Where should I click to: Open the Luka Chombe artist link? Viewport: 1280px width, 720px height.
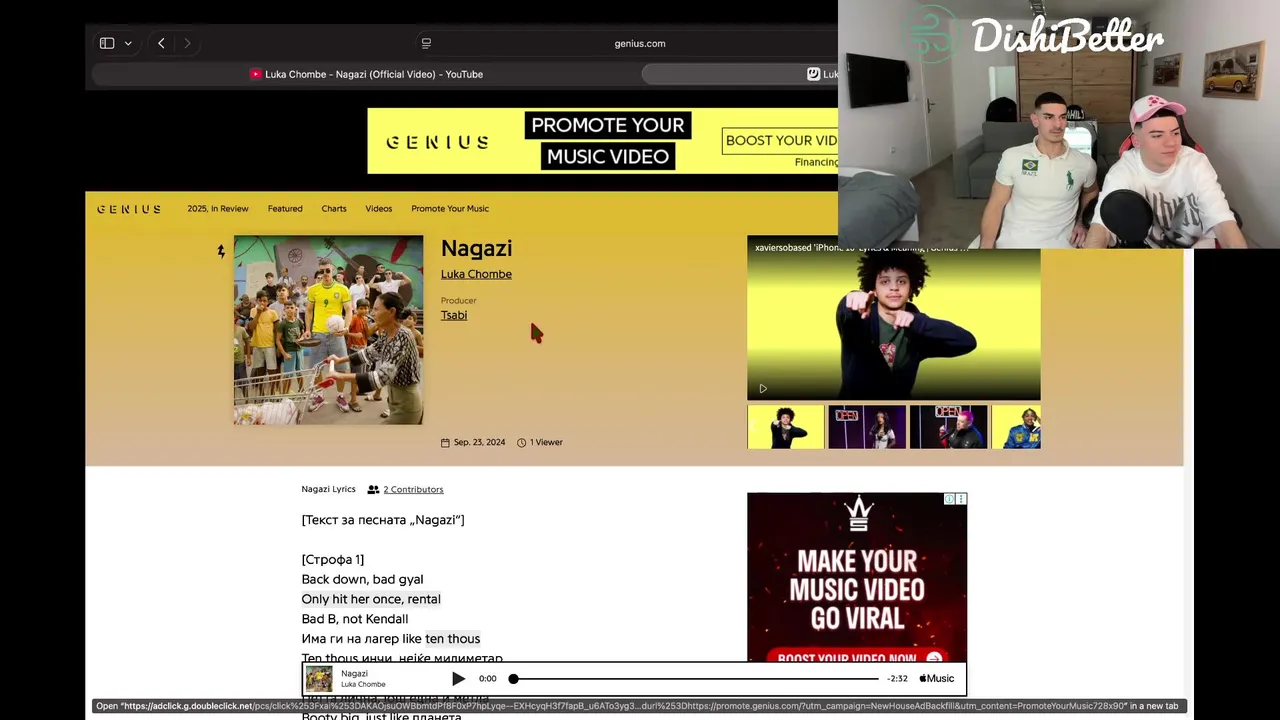(476, 274)
